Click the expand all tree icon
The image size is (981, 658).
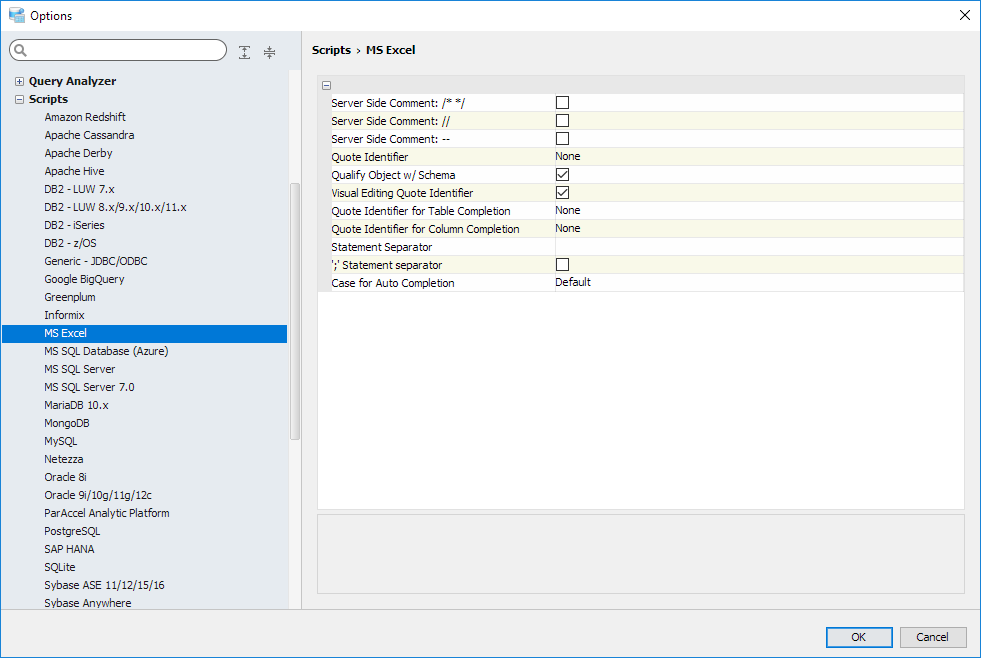pyautogui.click(x=245, y=52)
